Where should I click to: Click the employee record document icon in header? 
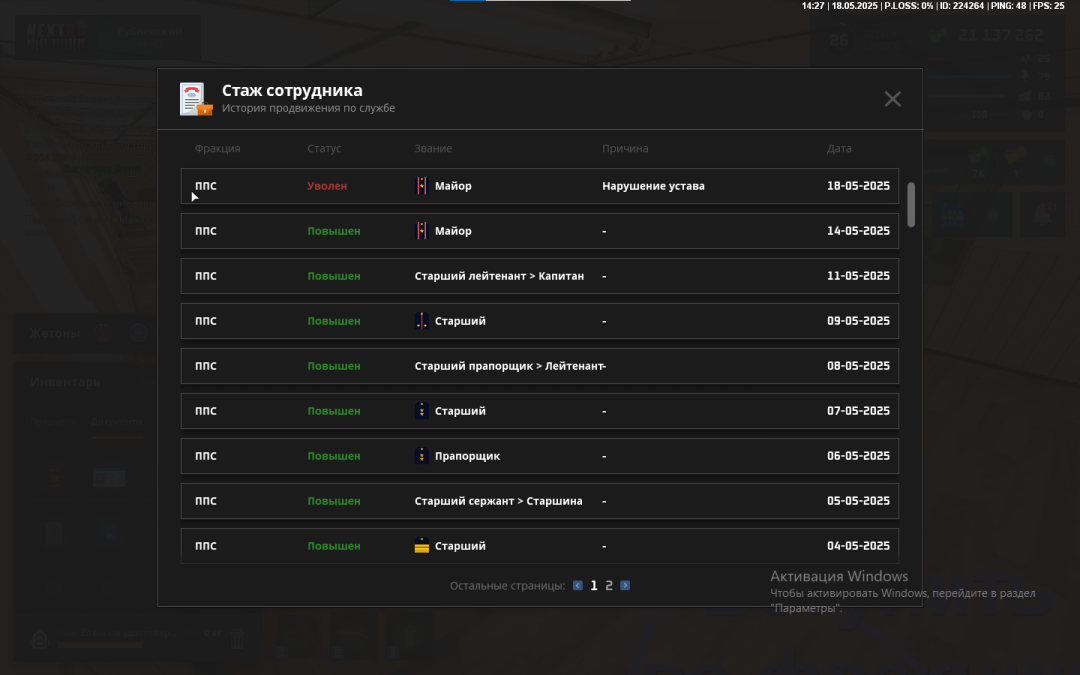(196, 99)
